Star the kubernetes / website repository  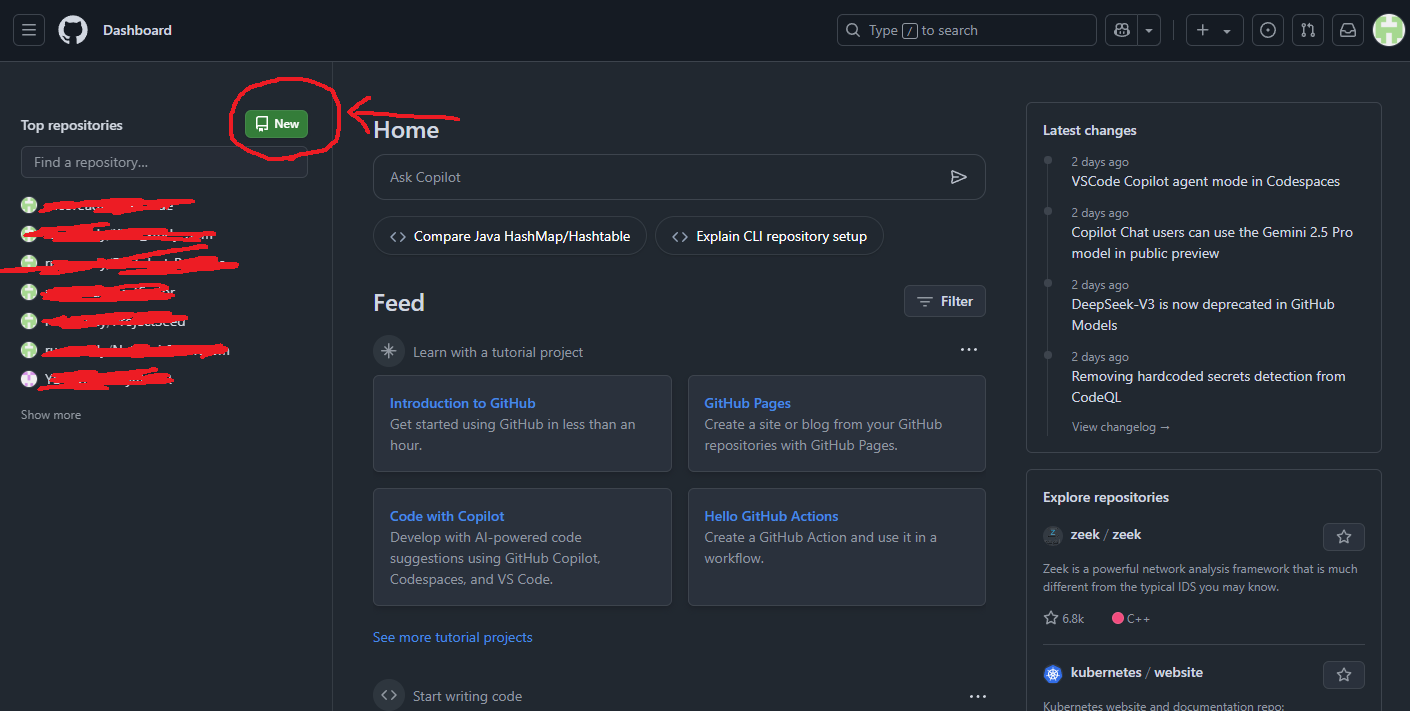point(1344,675)
